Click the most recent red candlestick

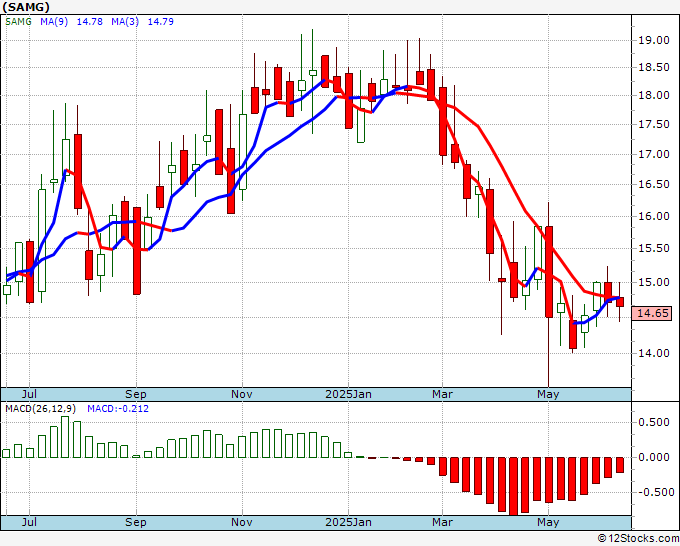(x=620, y=302)
